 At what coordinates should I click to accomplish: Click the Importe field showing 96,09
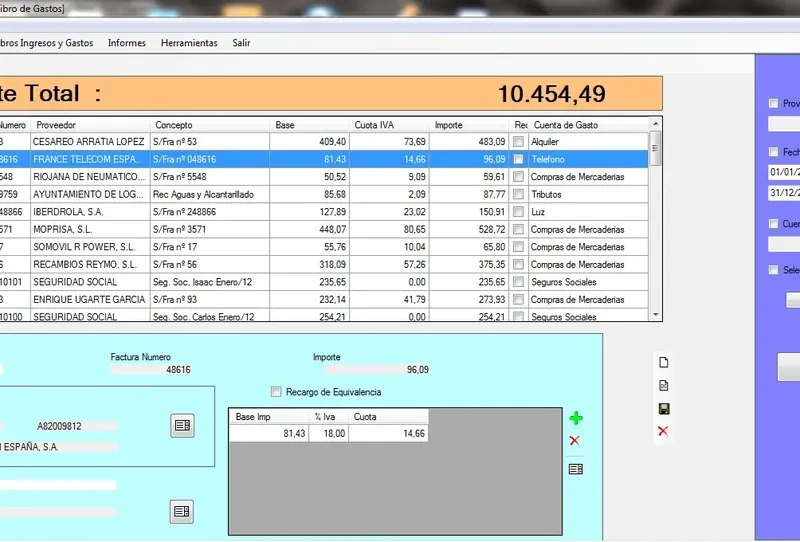378,369
